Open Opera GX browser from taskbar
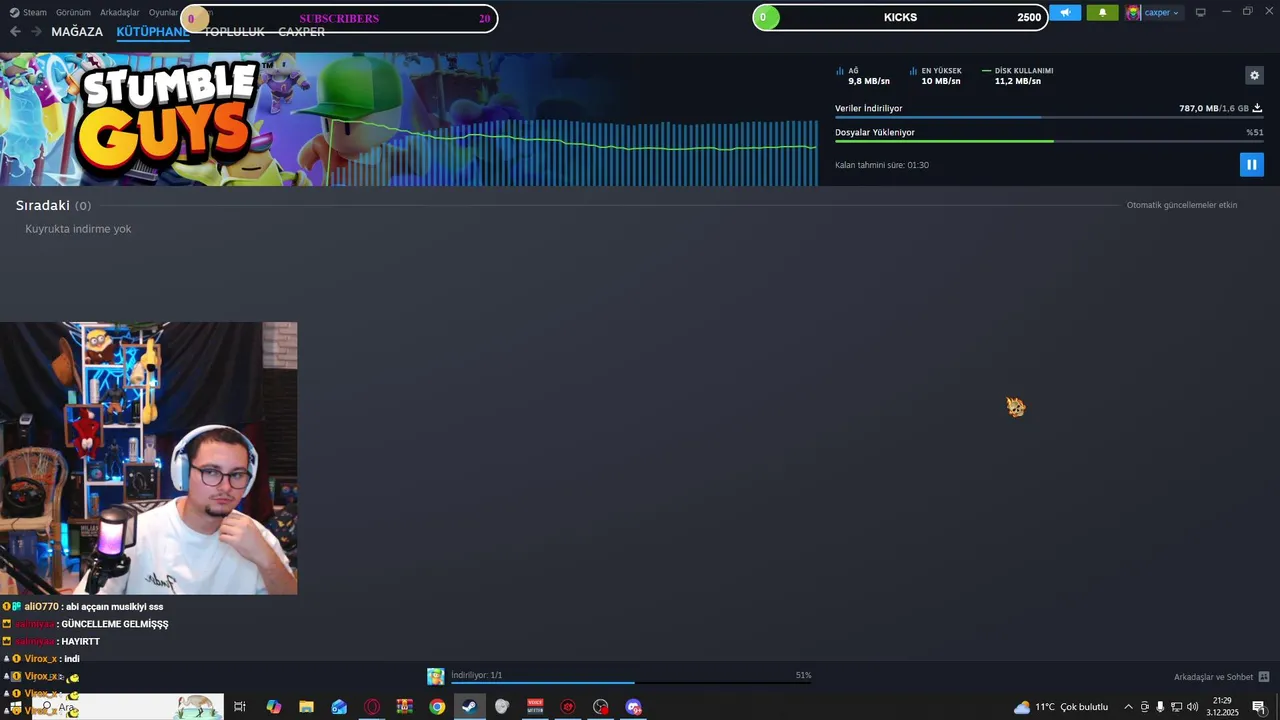 click(372, 707)
